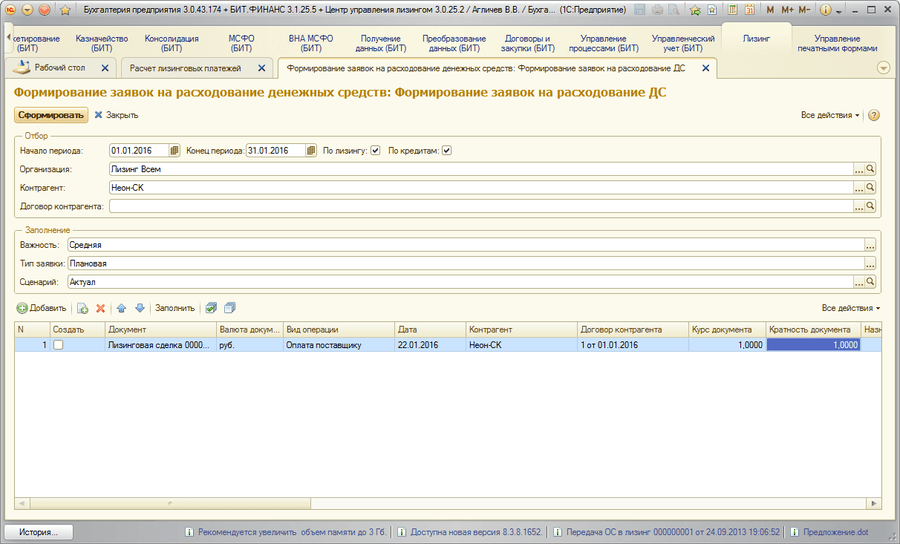Open calendar picker for Конец периода
Viewport: 900px width, 544px height.
click(311, 150)
